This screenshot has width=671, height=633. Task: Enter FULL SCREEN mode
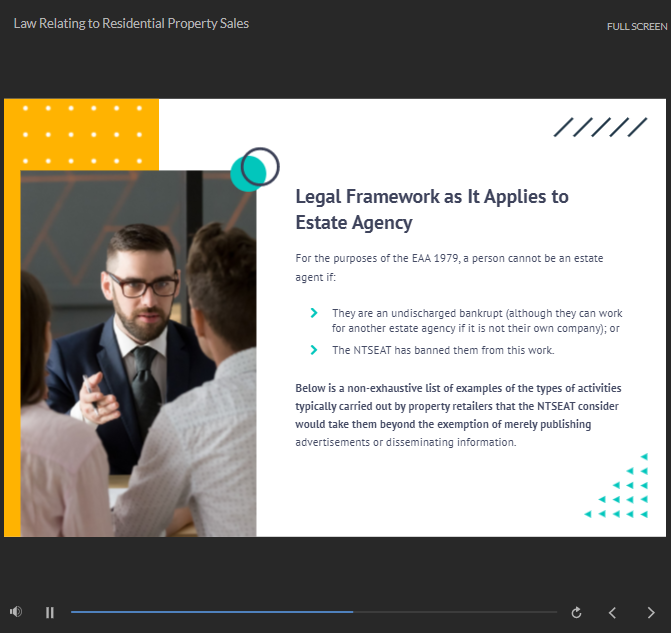tap(636, 27)
